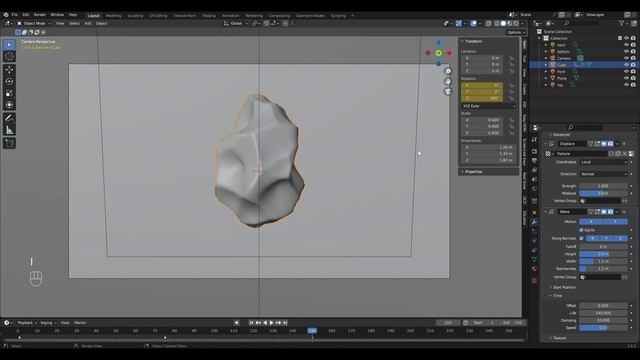Switch to the Modeling workspace tab
640x360 pixels.
coord(113,16)
